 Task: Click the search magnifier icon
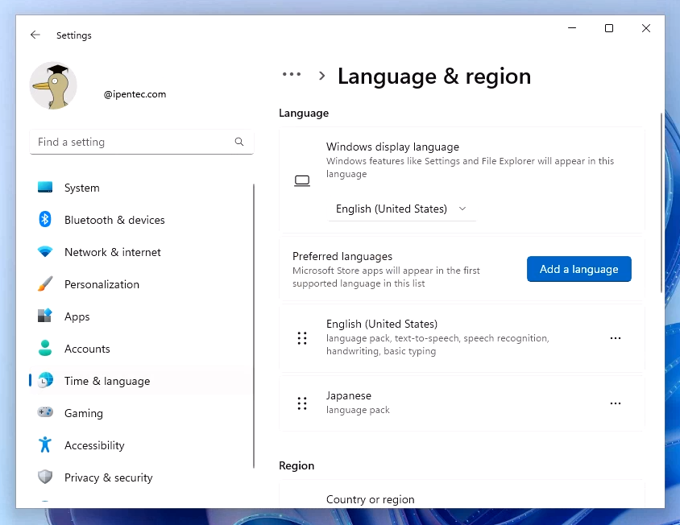(239, 142)
